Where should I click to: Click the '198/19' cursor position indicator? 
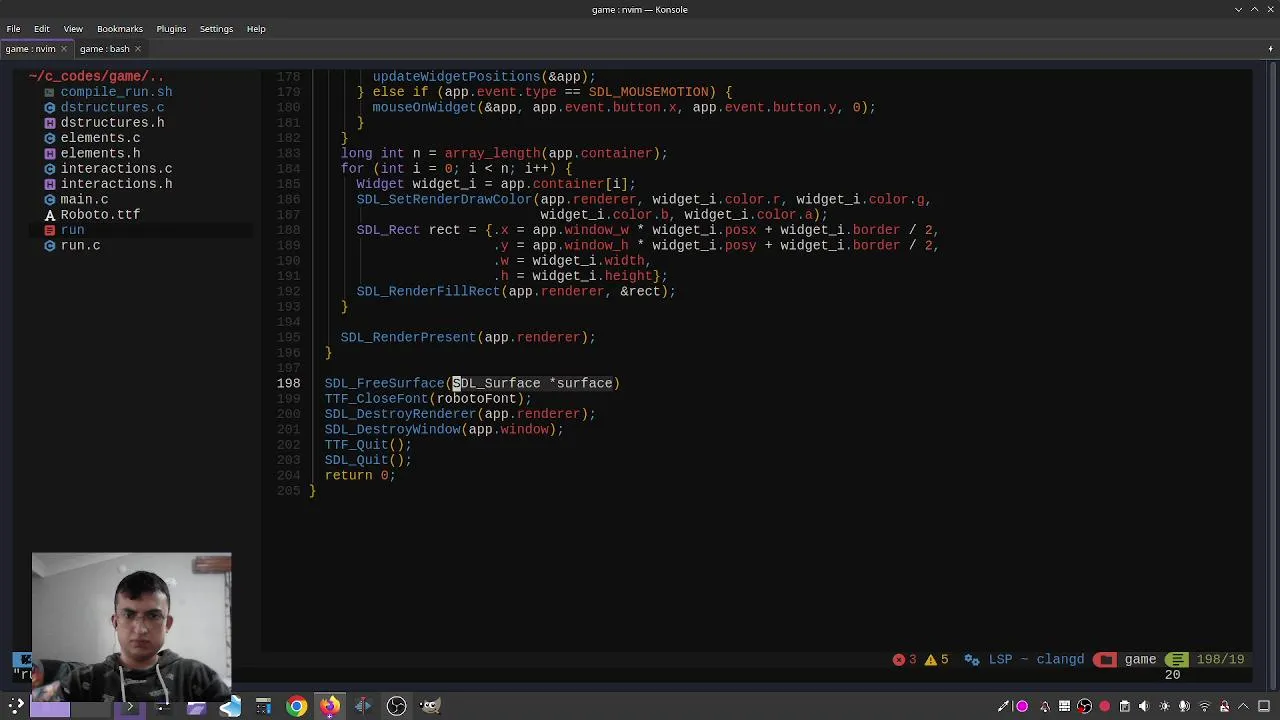(1220, 659)
